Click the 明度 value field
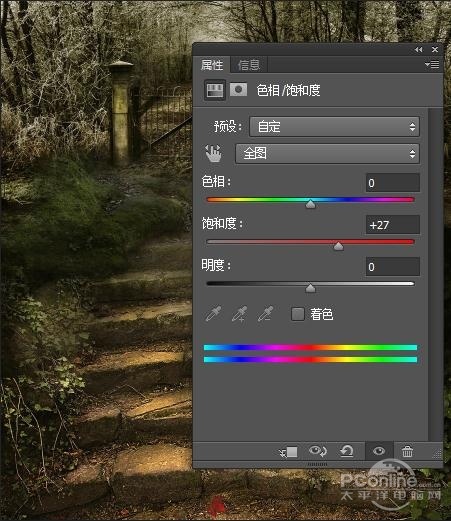The width and height of the screenshot is (451, 521). pos(393,267)
